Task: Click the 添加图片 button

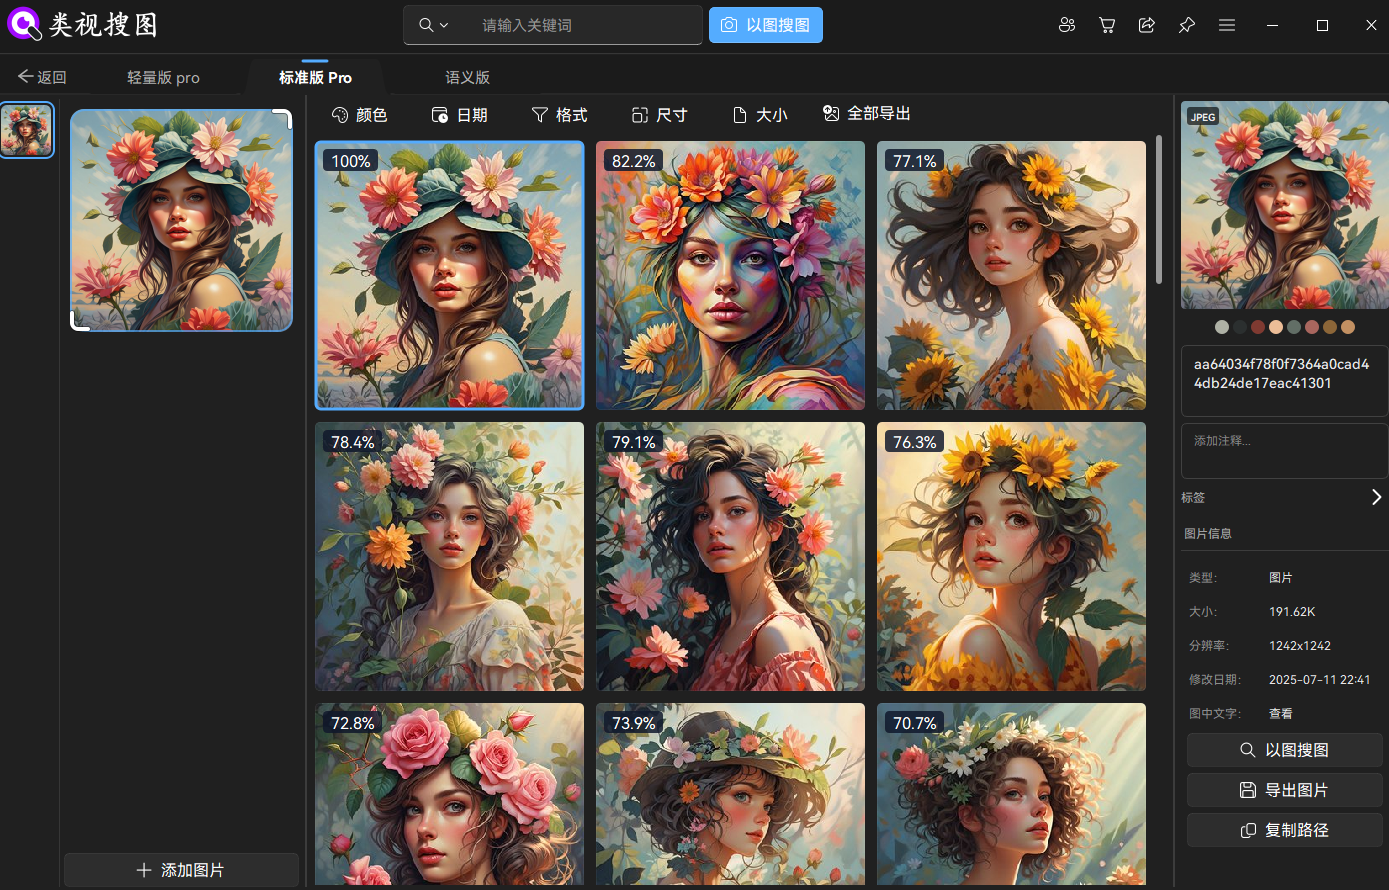Action: pyautogui.click(x=181, y=870)
